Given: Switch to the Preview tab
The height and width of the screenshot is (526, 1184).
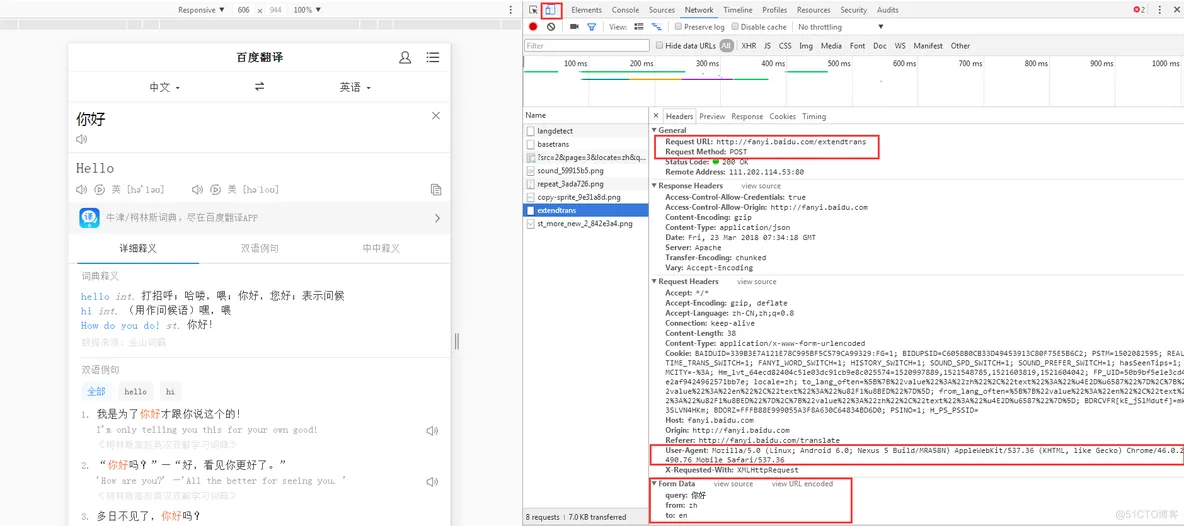Looking at the screenshot, I should (712, 116).
